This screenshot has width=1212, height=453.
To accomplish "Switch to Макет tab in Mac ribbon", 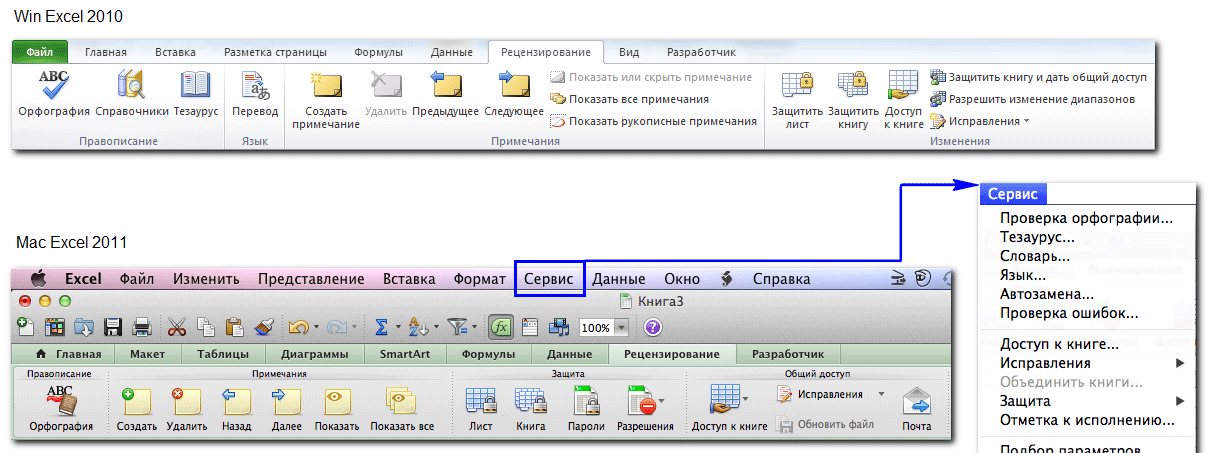I will 146,354.
